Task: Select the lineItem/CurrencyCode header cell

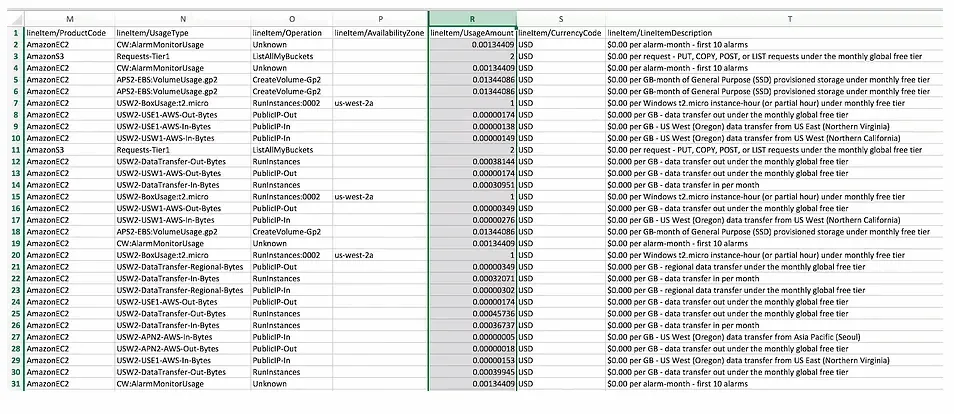Action: (x=561, y=33)
